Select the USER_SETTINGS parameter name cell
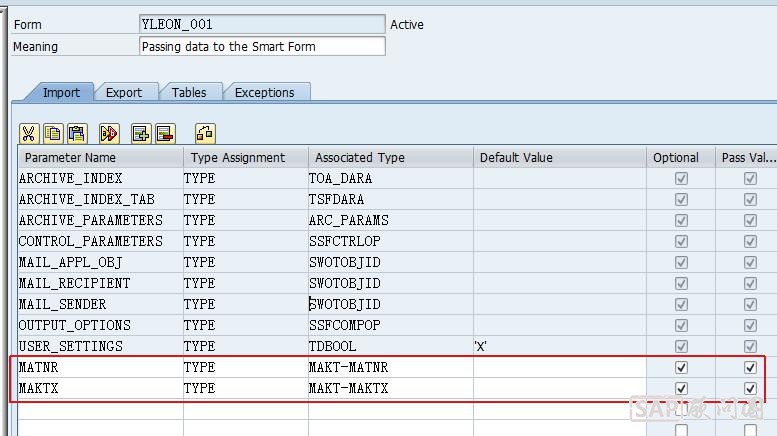 pos(101,346)
